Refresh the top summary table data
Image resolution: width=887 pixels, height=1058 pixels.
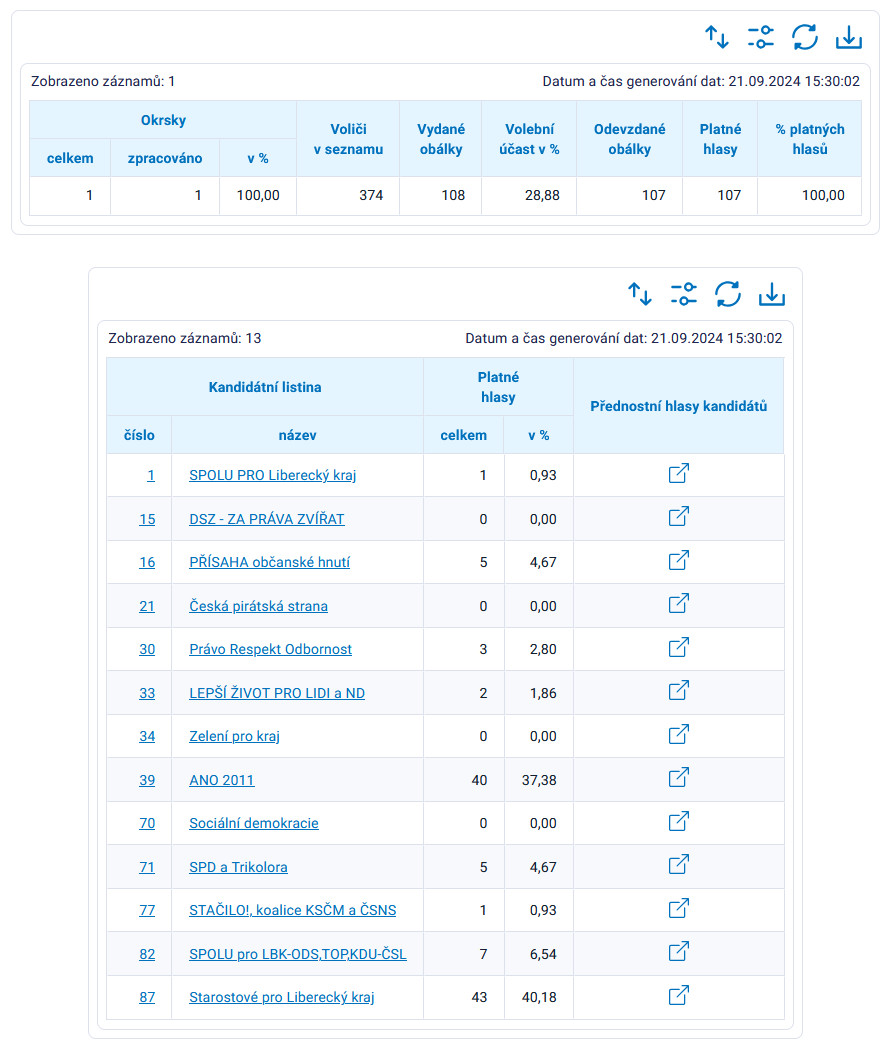click(x=805, y=37)
